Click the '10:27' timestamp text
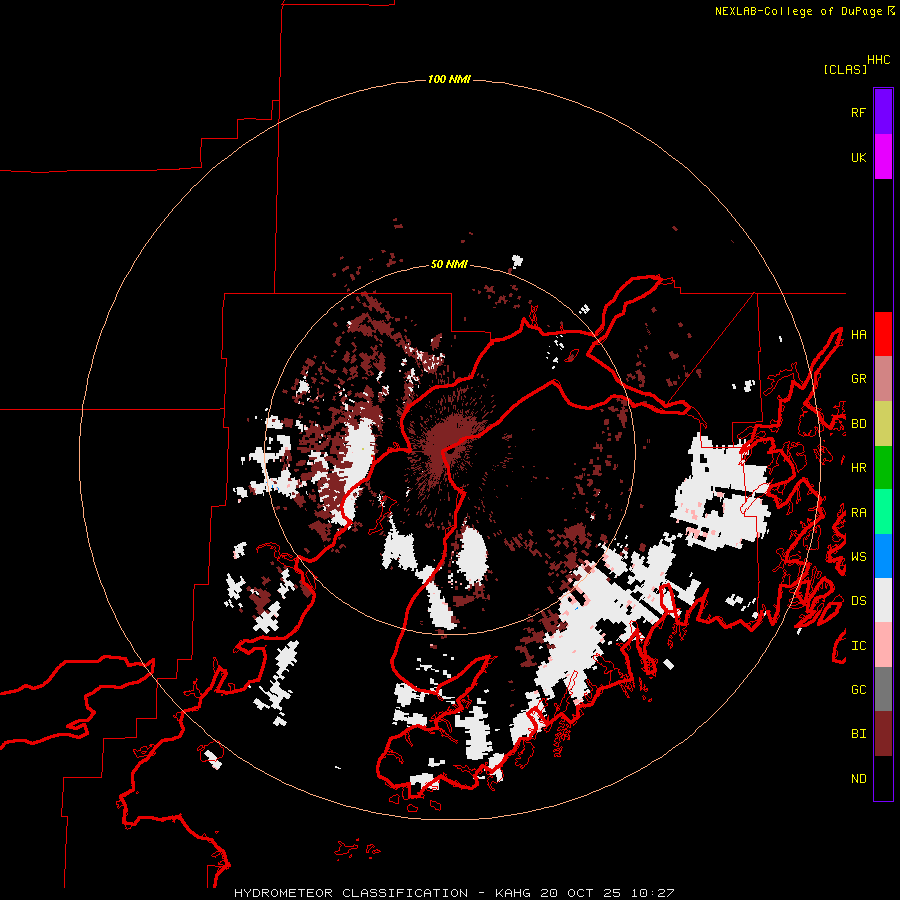This screenshot has height=900, width=900. 652,893
